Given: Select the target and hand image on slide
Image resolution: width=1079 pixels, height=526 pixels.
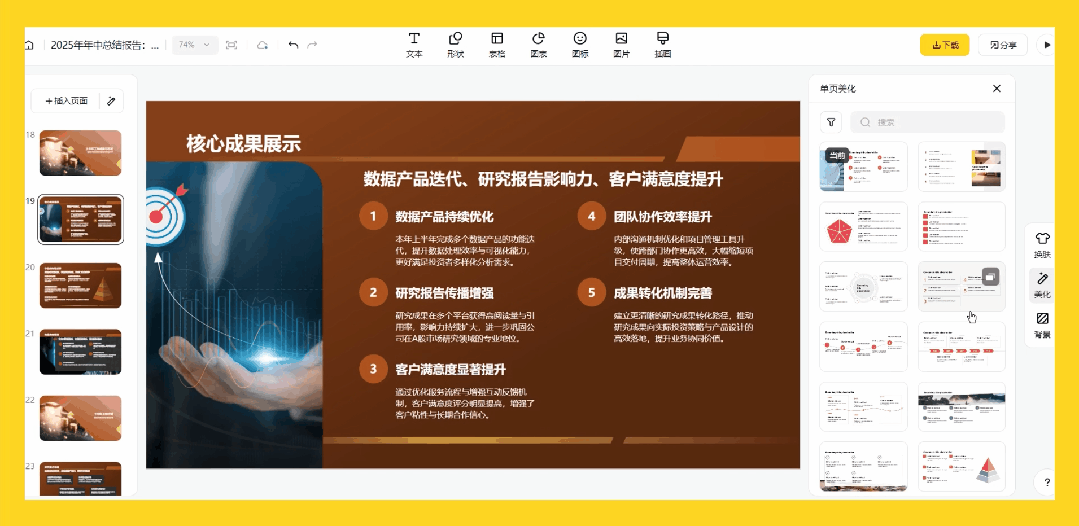Looking at the screenshot, I should pos(234,315).
